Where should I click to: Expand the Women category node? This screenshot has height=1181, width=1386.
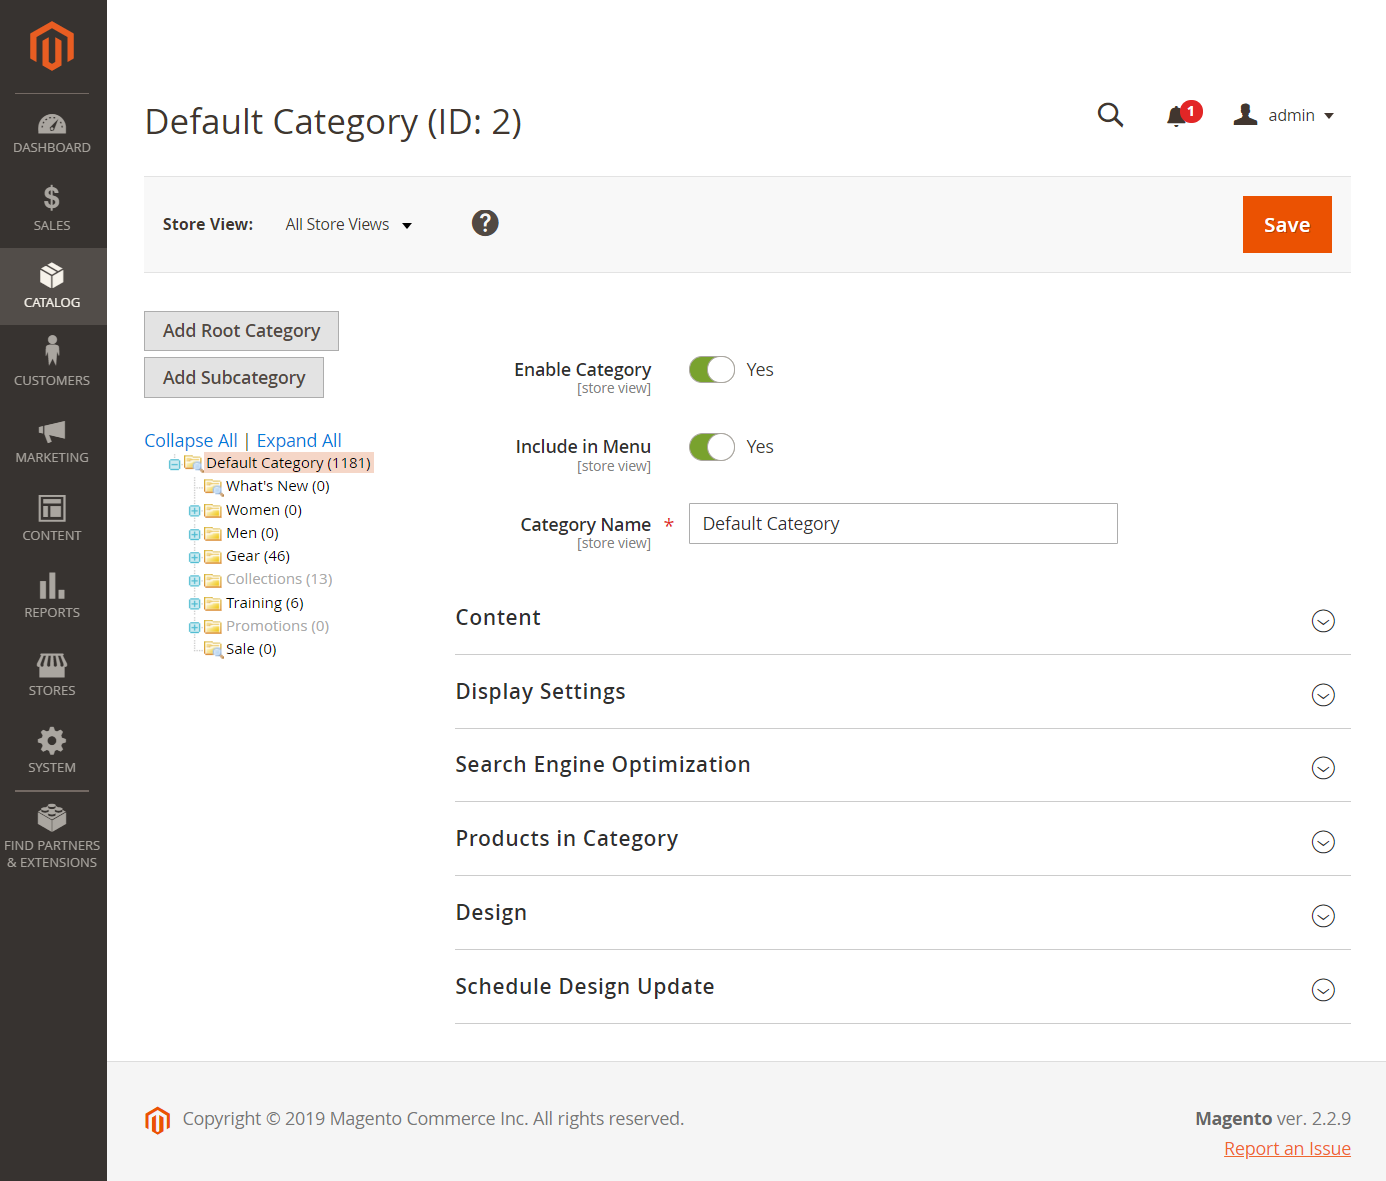tap(194, 511)
